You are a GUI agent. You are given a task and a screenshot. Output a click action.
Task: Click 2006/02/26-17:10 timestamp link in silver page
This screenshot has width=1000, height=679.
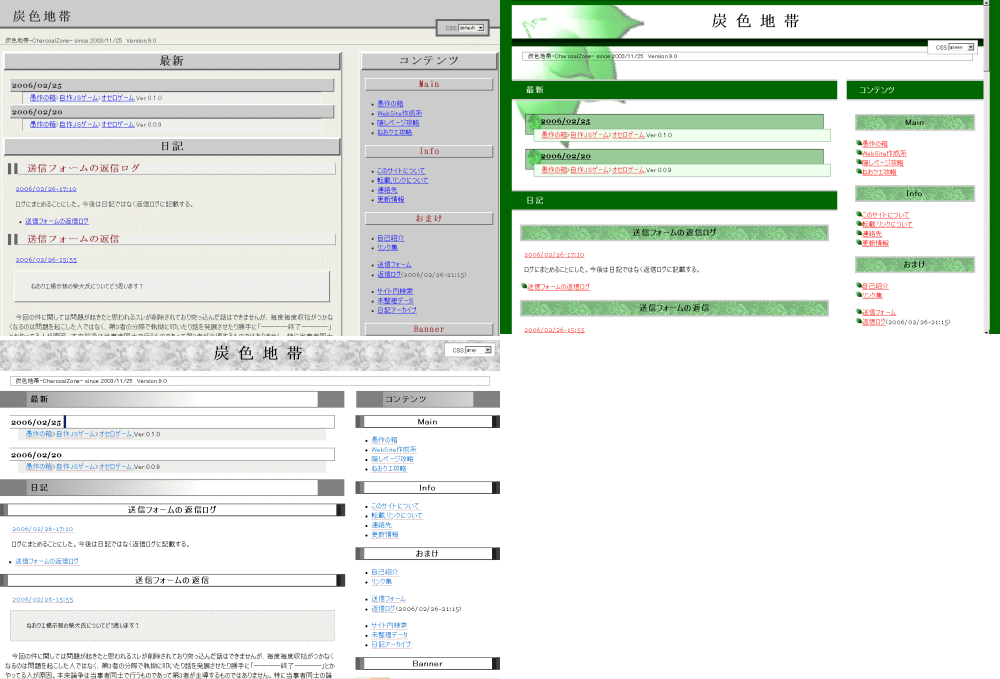[x=42, y=529]
